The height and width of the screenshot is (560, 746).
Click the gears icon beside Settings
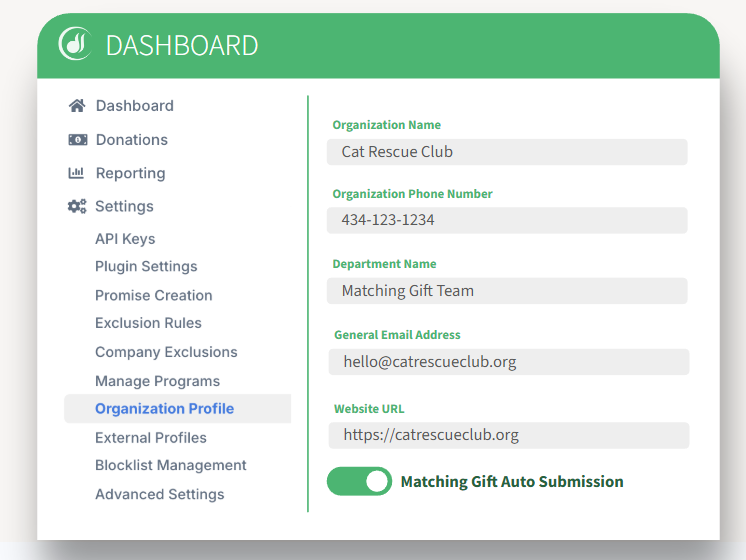point(77,206)
